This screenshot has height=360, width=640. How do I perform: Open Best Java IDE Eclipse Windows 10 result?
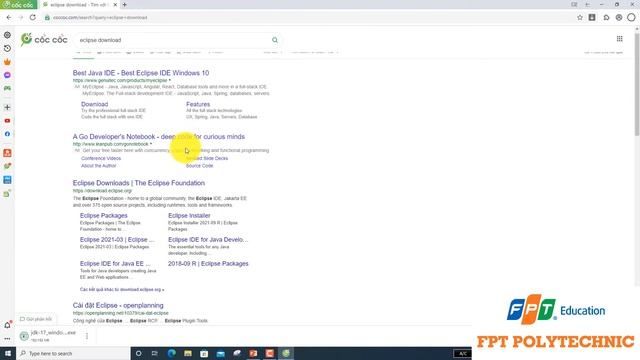pos(141,73)
